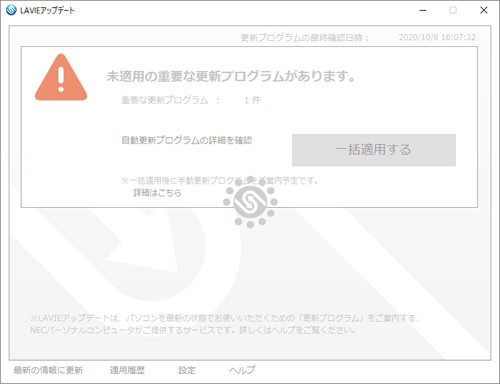This screenshot has height=384, width=500.
Task: Click the 1 件 count text
Action: tap(252, 100)
